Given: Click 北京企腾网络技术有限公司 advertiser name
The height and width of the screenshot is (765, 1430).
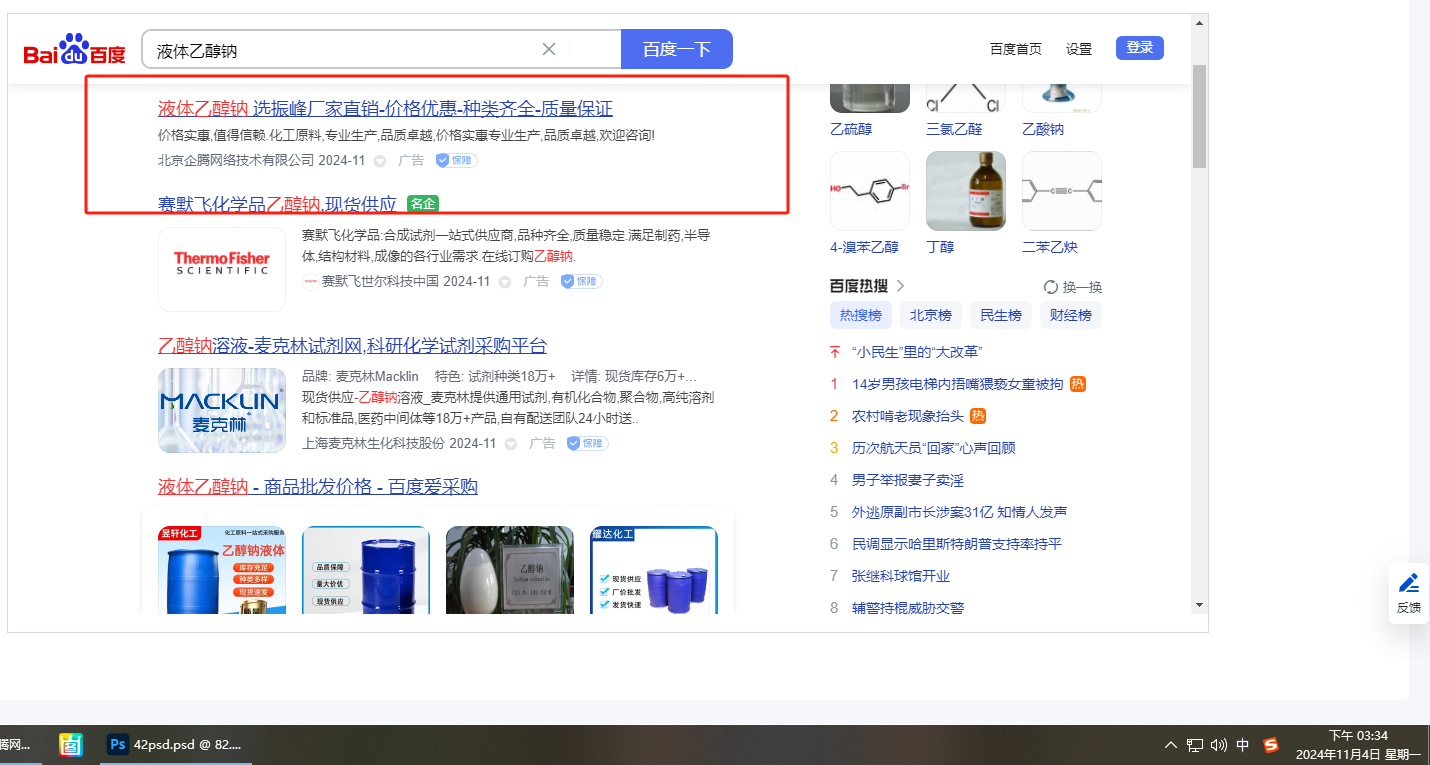Looking at the screenshot, I should pyautogui.click(x=236, y=160).
